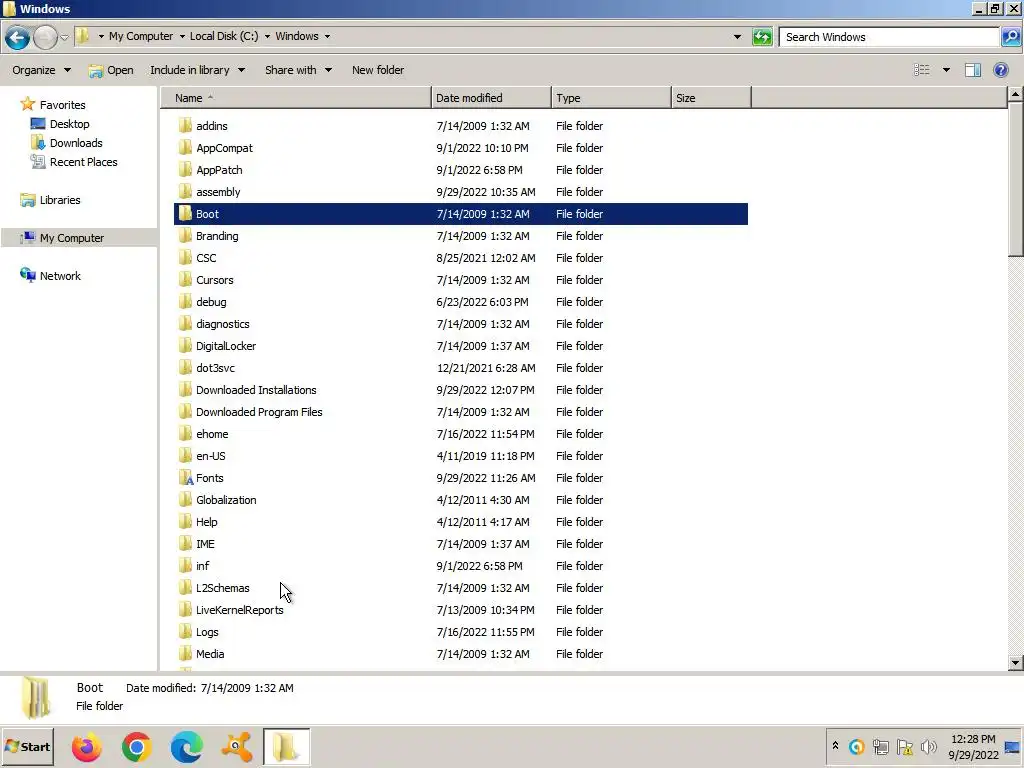Click the search magnifier icon
The image size is (1024, 768).
point(1010,37)
